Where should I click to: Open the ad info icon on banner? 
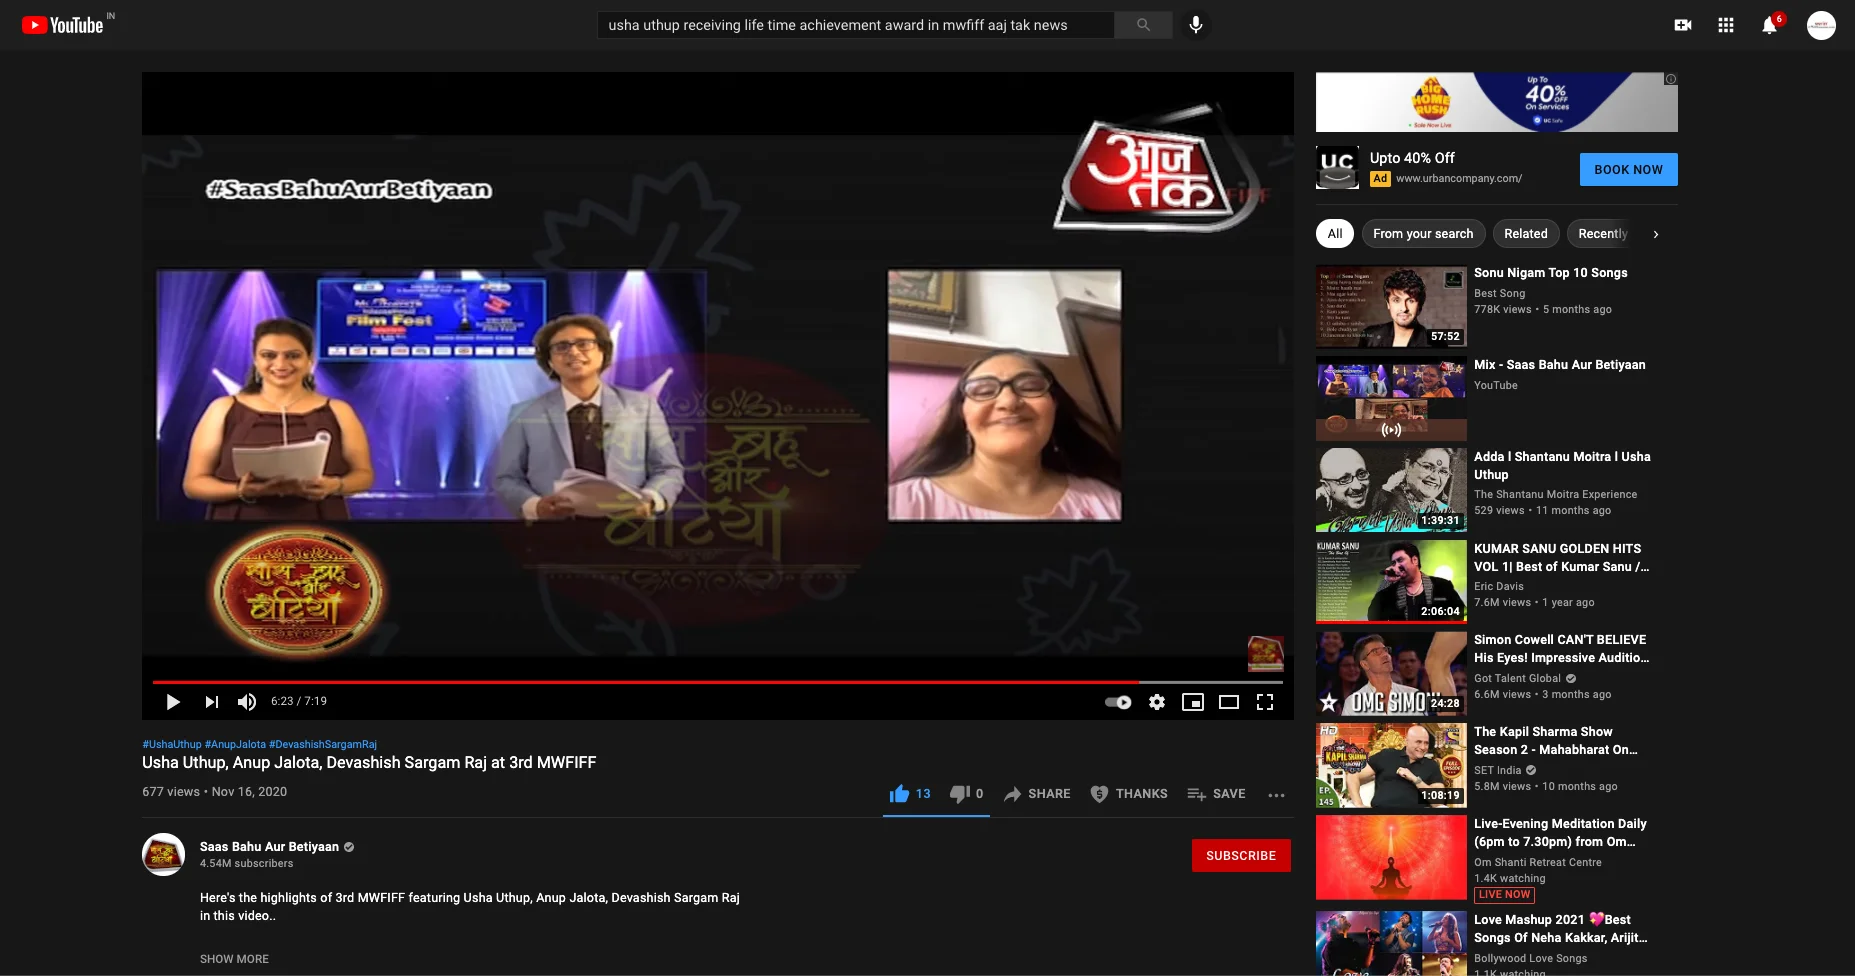tap(1670, 79)
